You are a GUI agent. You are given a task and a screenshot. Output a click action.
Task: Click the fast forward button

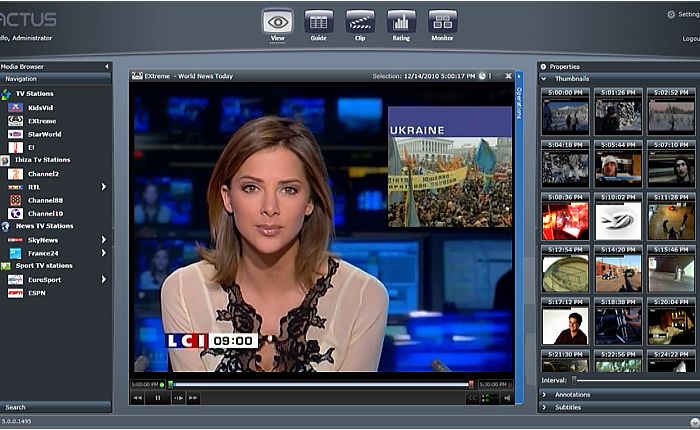[x=193, y=397]
